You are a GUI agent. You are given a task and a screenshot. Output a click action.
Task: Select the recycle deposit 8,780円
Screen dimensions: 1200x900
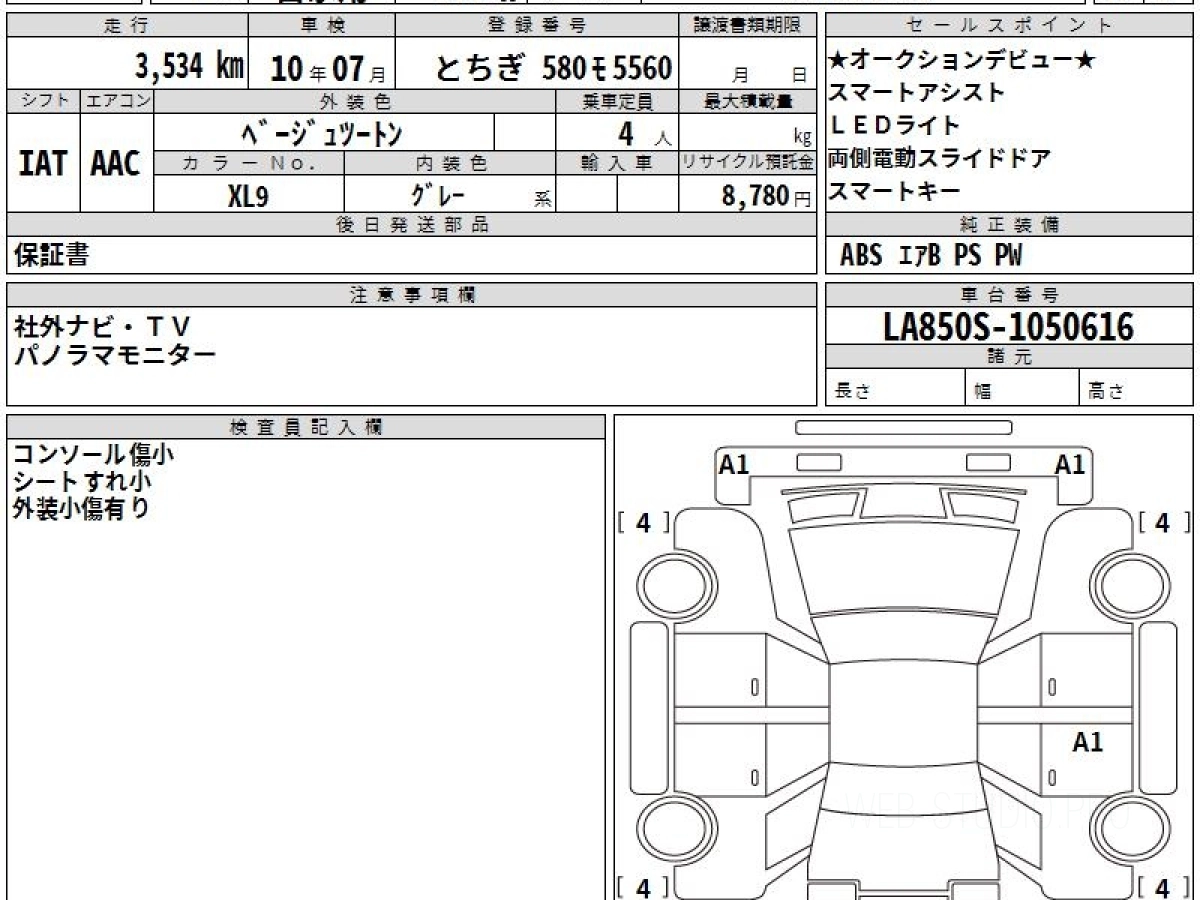coord(766,195)
